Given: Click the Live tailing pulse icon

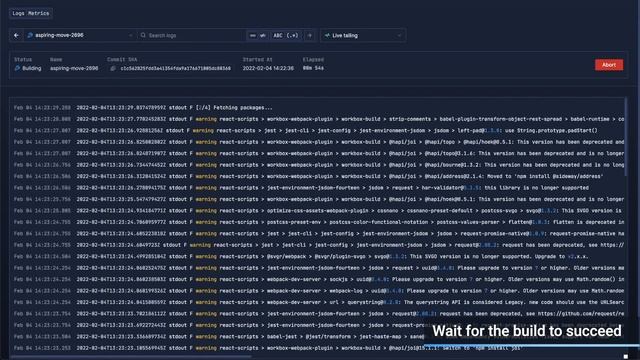Looking at the screenshot, I should [327, 36].
